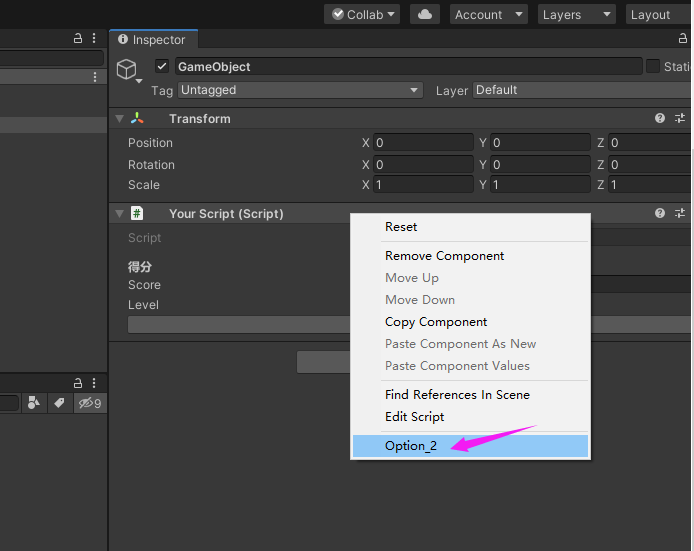The image size is (694, 551).
Task: Select Option_2 menu entry
Action: (470, 446)
